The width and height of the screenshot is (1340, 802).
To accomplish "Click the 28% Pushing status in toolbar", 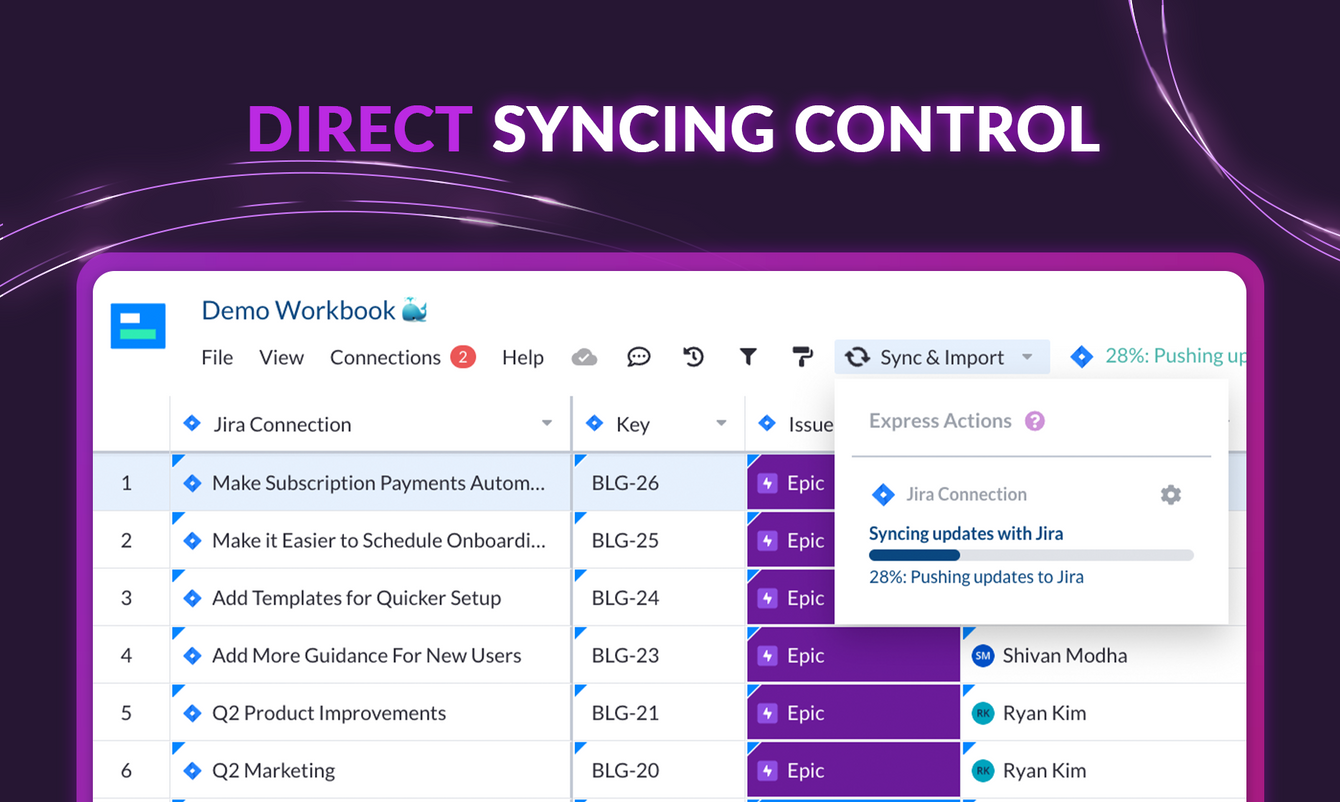I will 1175,356.
